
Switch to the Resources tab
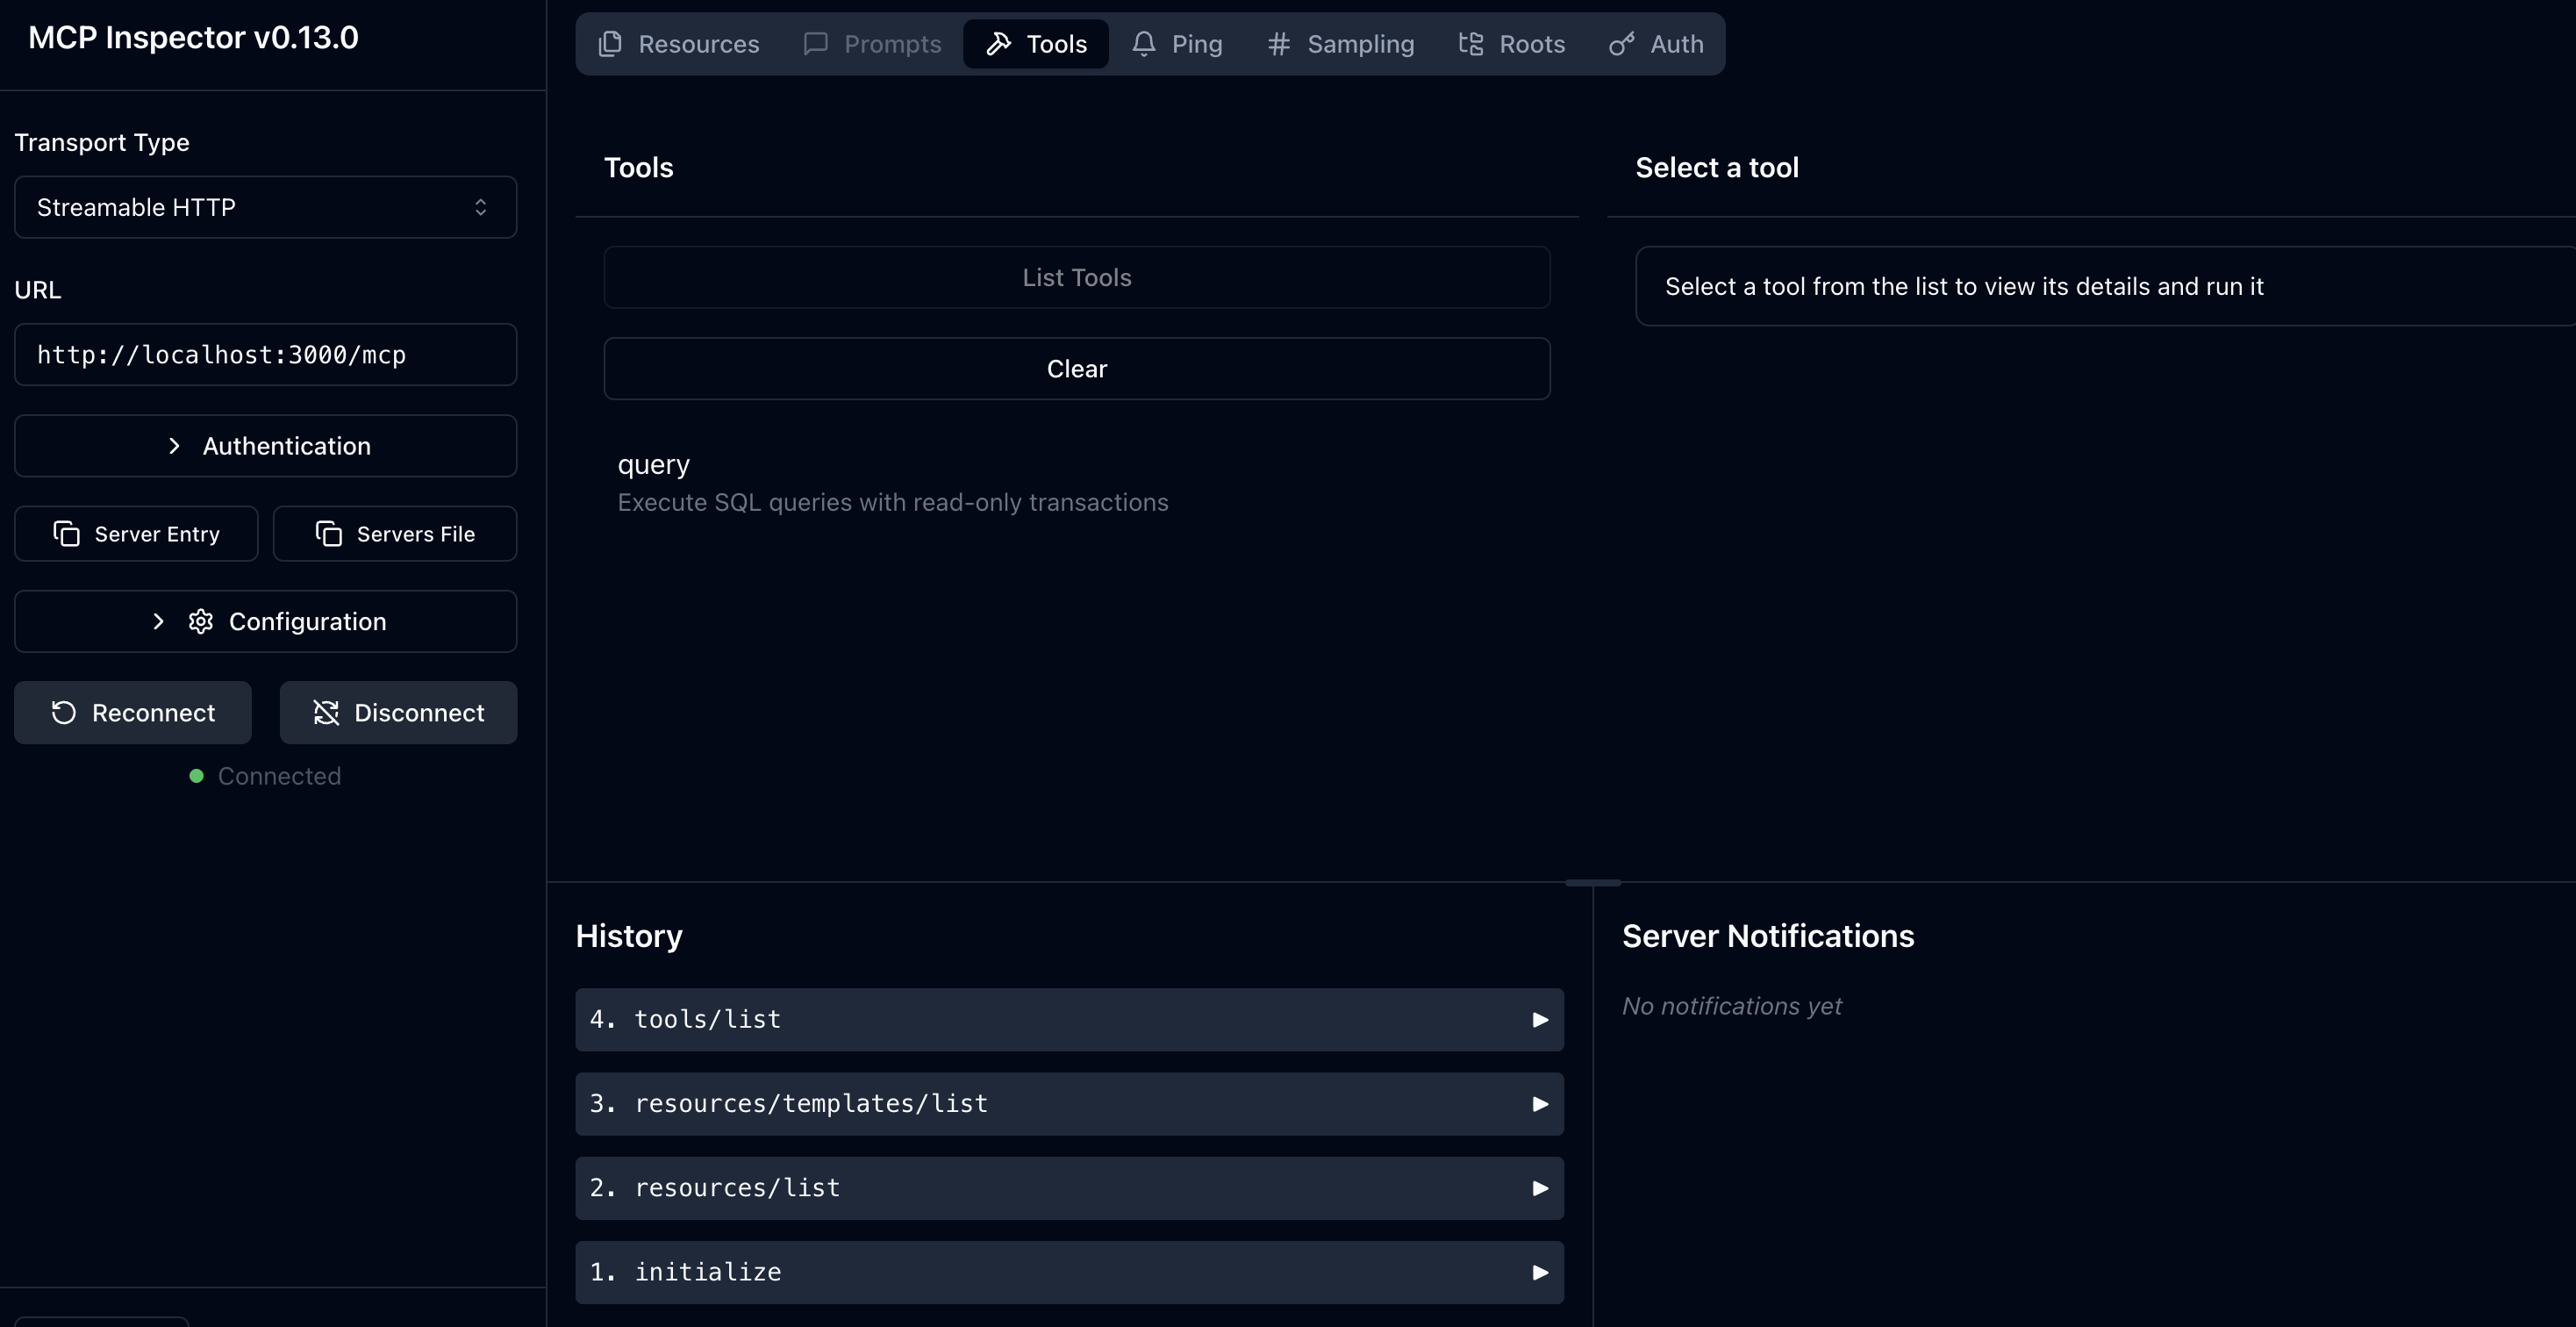pyautogui.click(x=678, y=43)
